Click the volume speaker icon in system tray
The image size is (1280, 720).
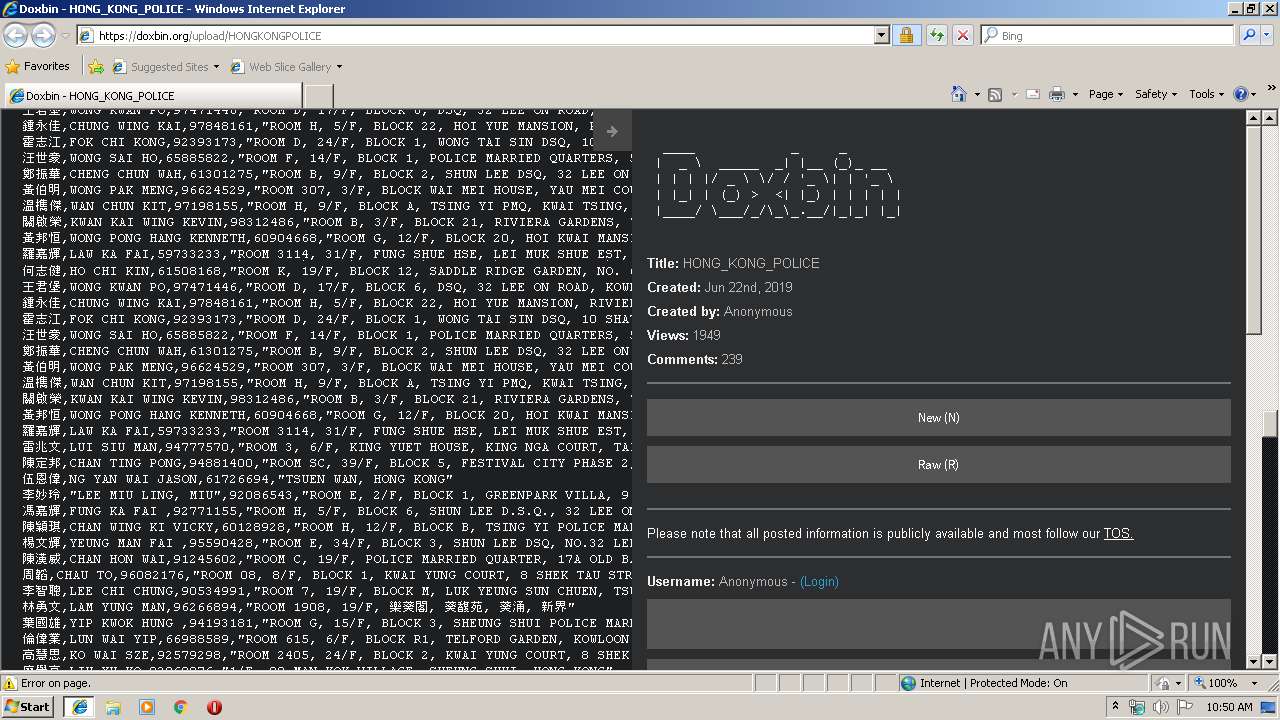1159,707
